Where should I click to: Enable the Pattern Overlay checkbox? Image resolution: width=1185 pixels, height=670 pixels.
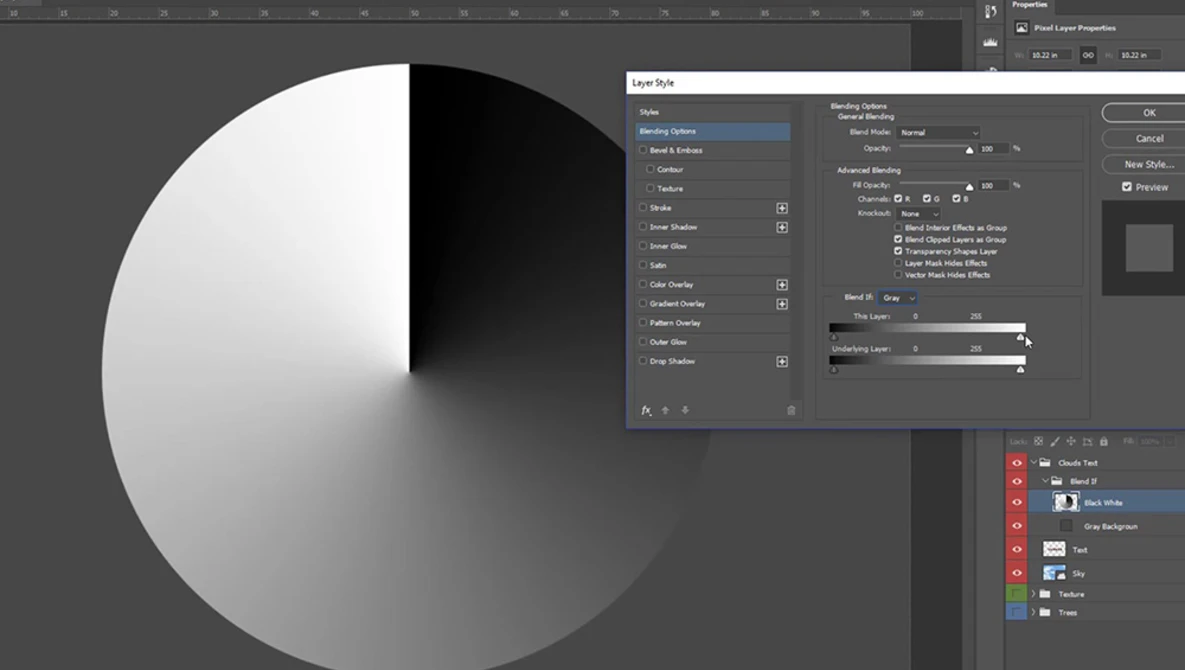(643, 323)
